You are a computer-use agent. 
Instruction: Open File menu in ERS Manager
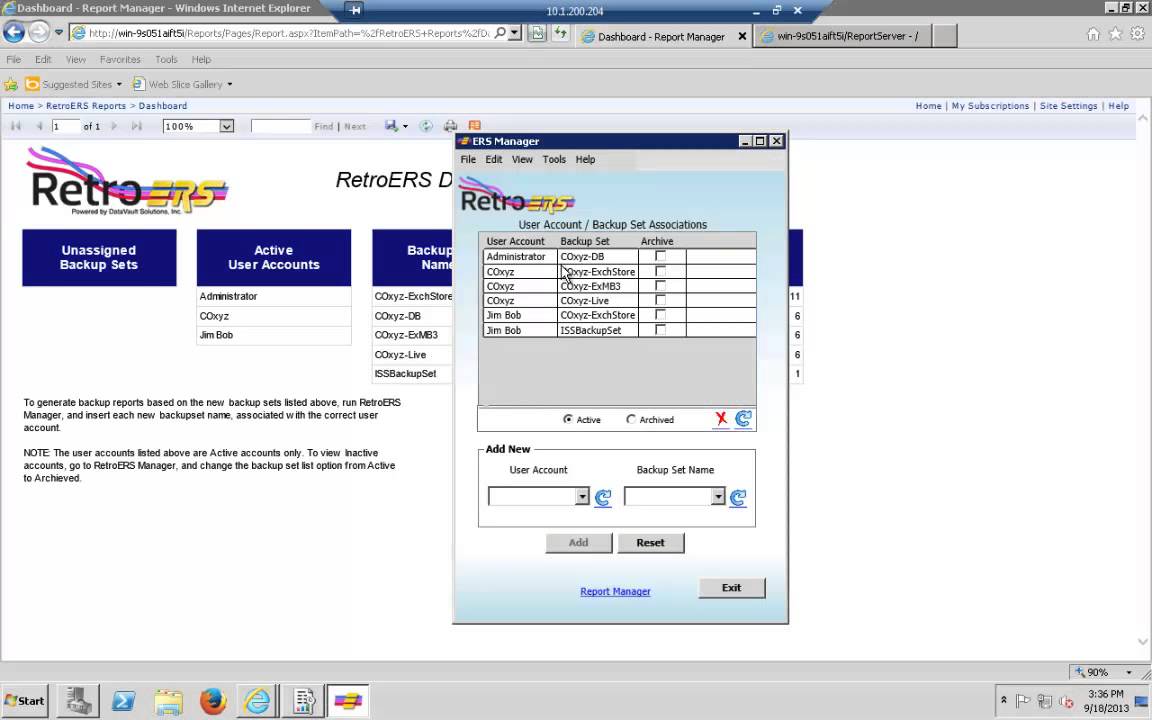point(468,159)
